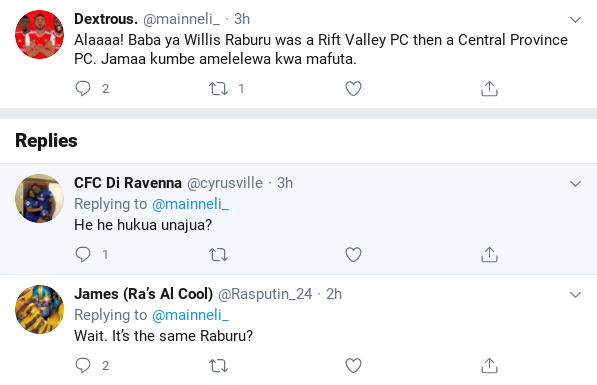Open CFC Di Ravenna's profile avatar

coord(39,198)
